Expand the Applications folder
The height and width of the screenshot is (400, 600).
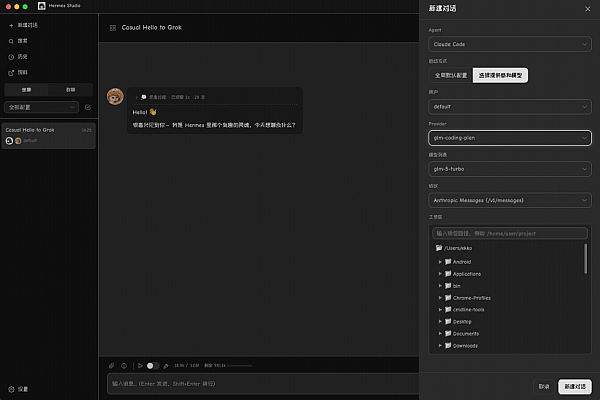point(440,274)
